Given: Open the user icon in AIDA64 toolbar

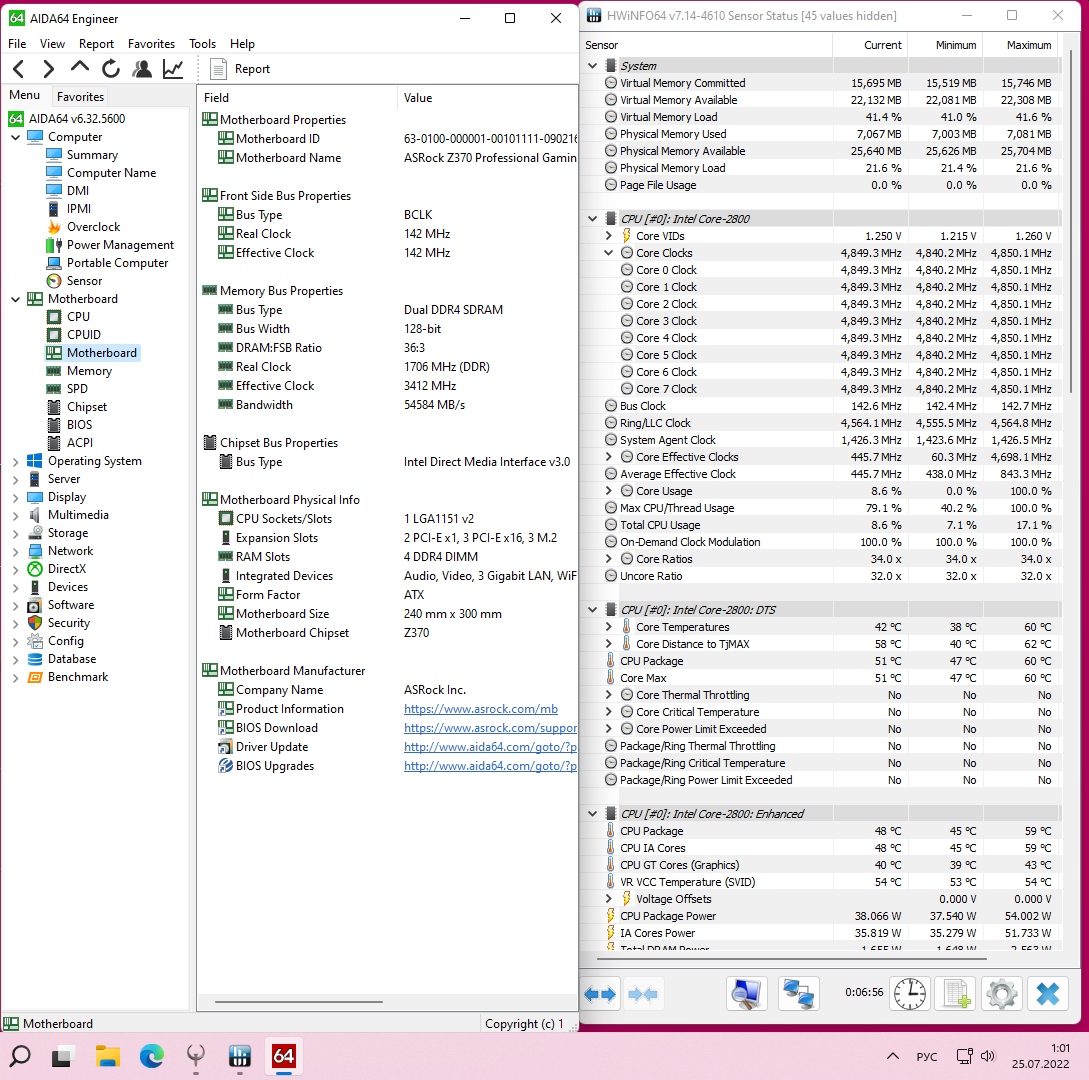Looking at the screenshot, I should coord(142,69).
